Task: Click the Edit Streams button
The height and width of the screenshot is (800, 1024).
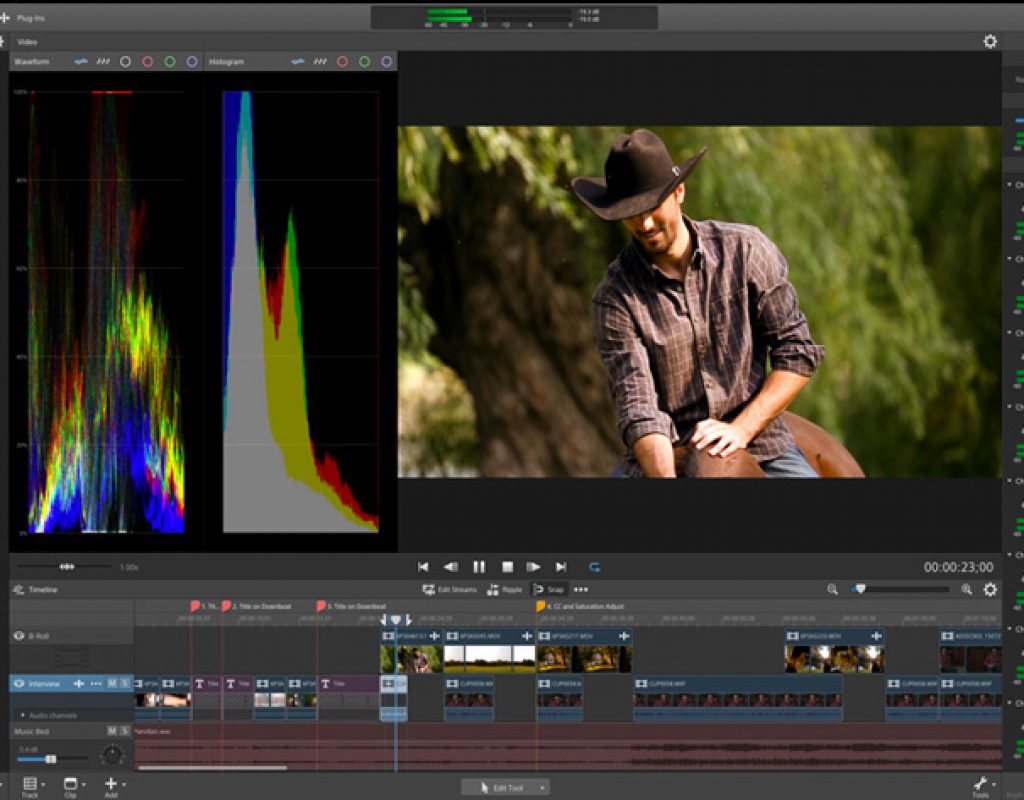Action: tap(449, 590)
